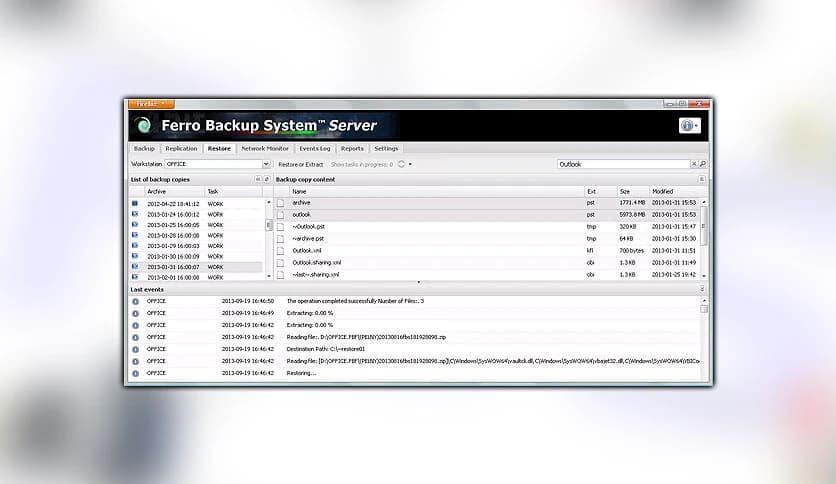
Task: Go to the Reports tab
Action: click(352, 149)
